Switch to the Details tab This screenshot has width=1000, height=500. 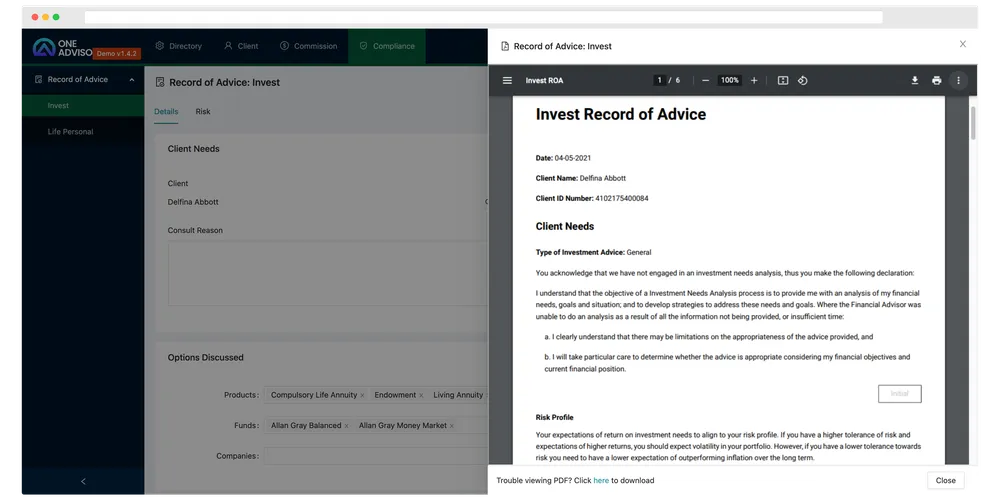coord(166,112)
